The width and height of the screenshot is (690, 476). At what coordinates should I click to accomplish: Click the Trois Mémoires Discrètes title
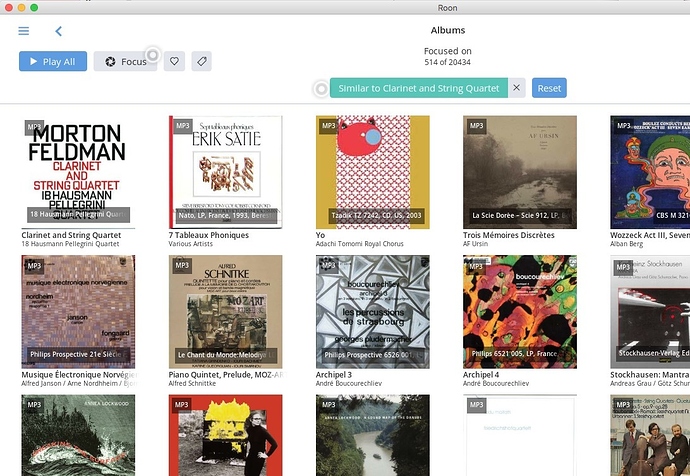509,235
